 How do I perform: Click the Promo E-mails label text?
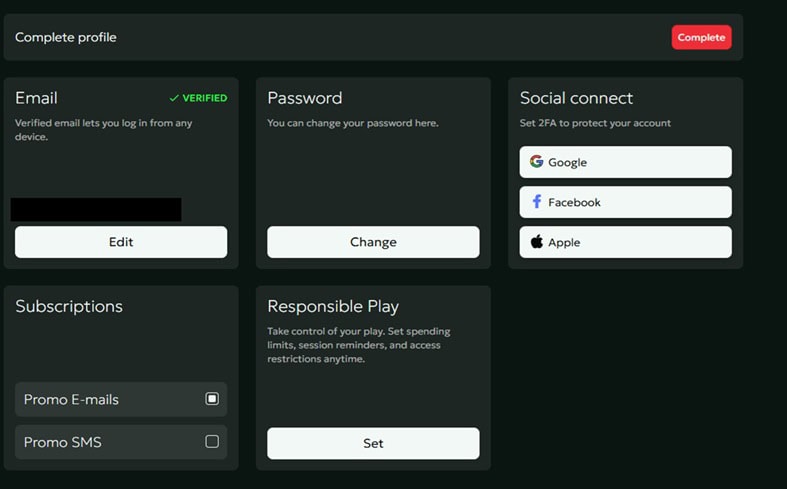pyautogui.click(x=71, y=399)
